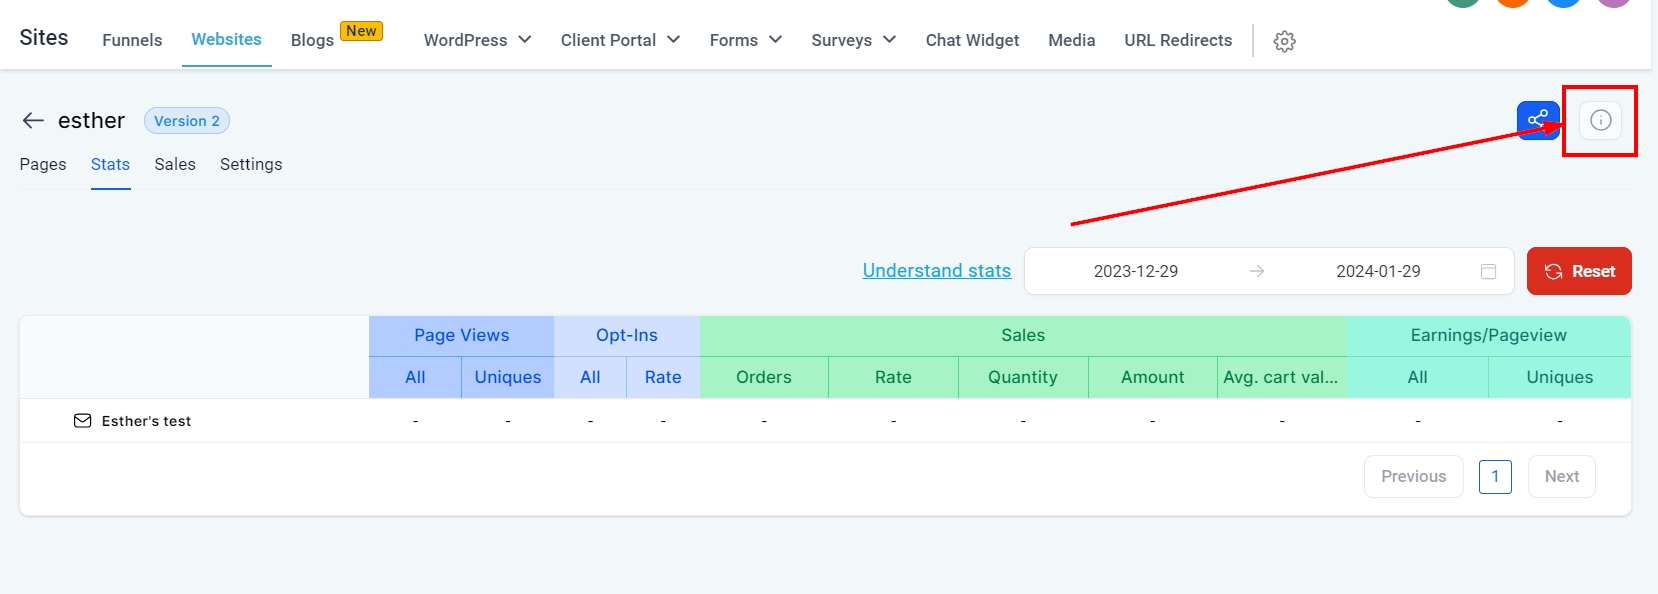
Task: Expand the Surveys dropdown
Action: [x=853, y=40]
